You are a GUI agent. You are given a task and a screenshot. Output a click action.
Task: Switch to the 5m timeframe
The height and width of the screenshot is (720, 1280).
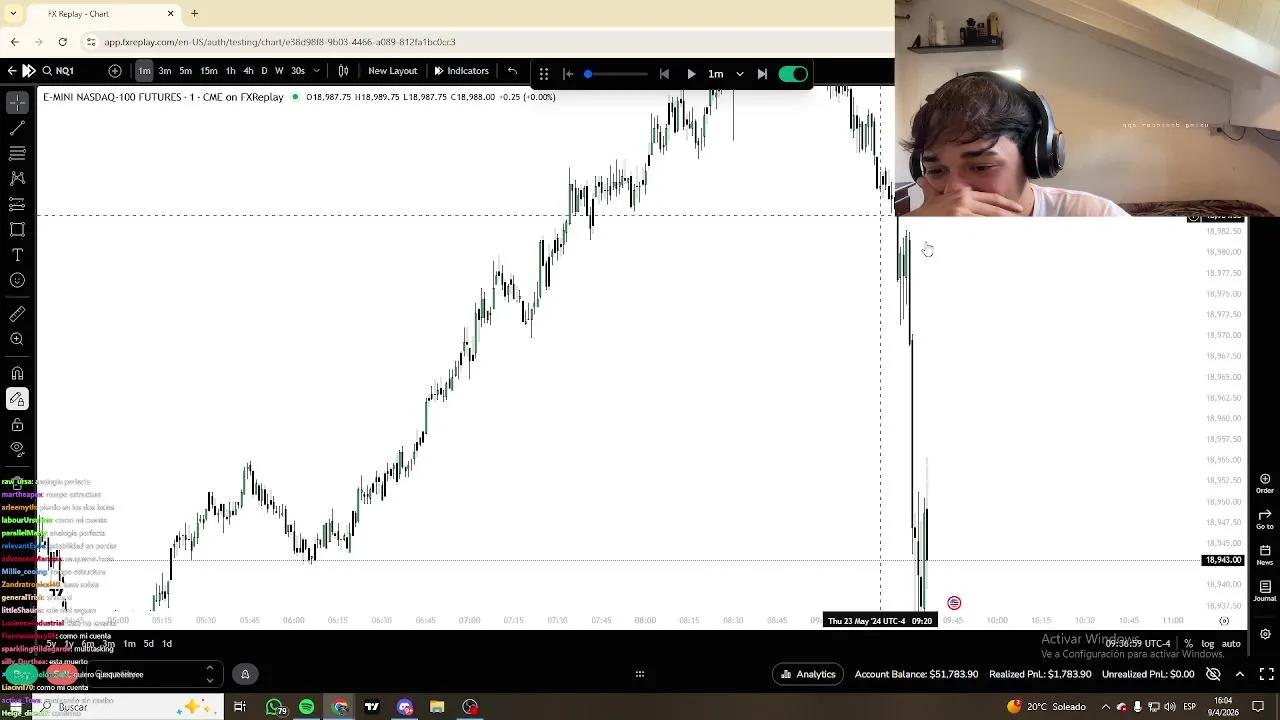186,71
